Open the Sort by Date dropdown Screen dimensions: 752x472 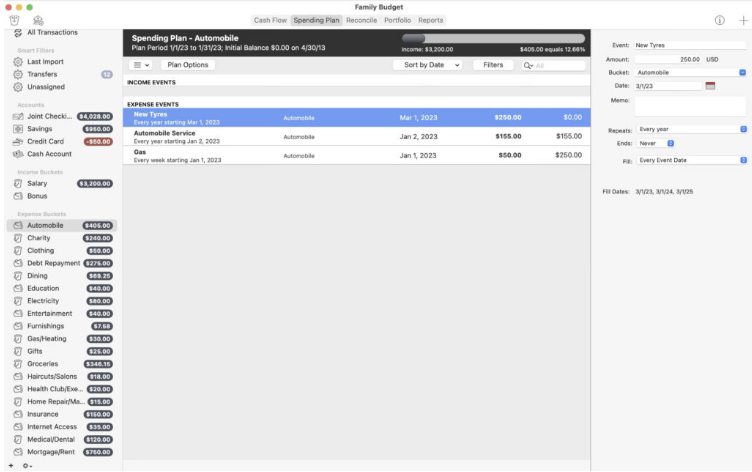click(427, 65)
